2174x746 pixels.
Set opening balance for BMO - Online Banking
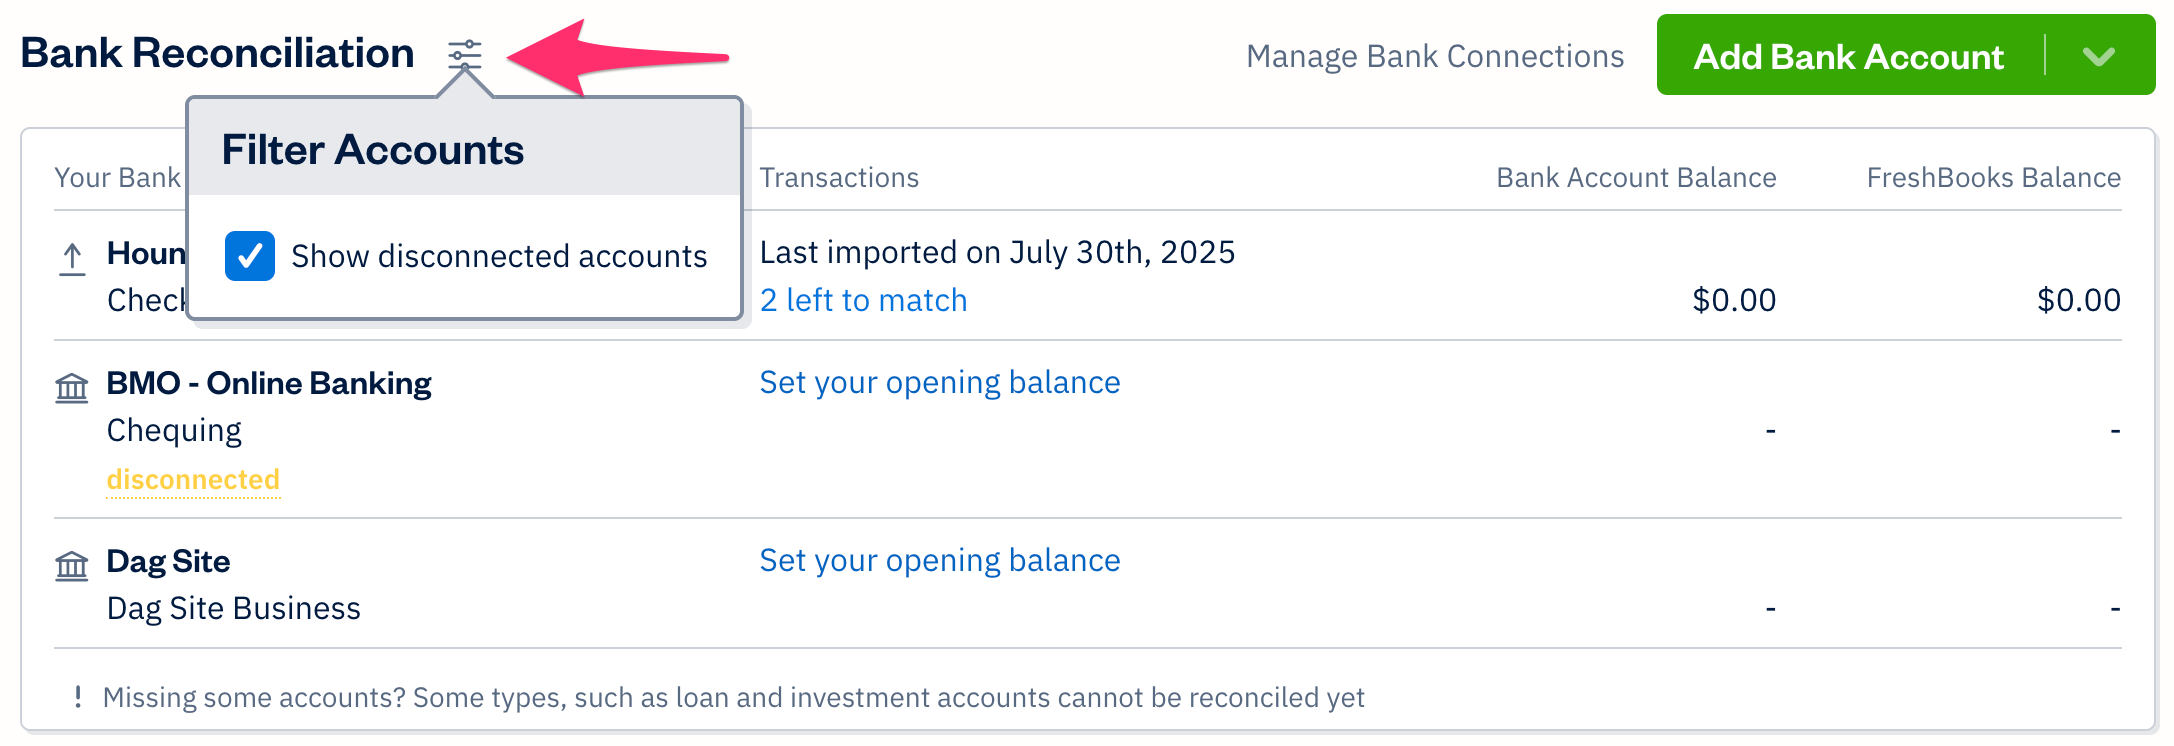coord(940,382)
